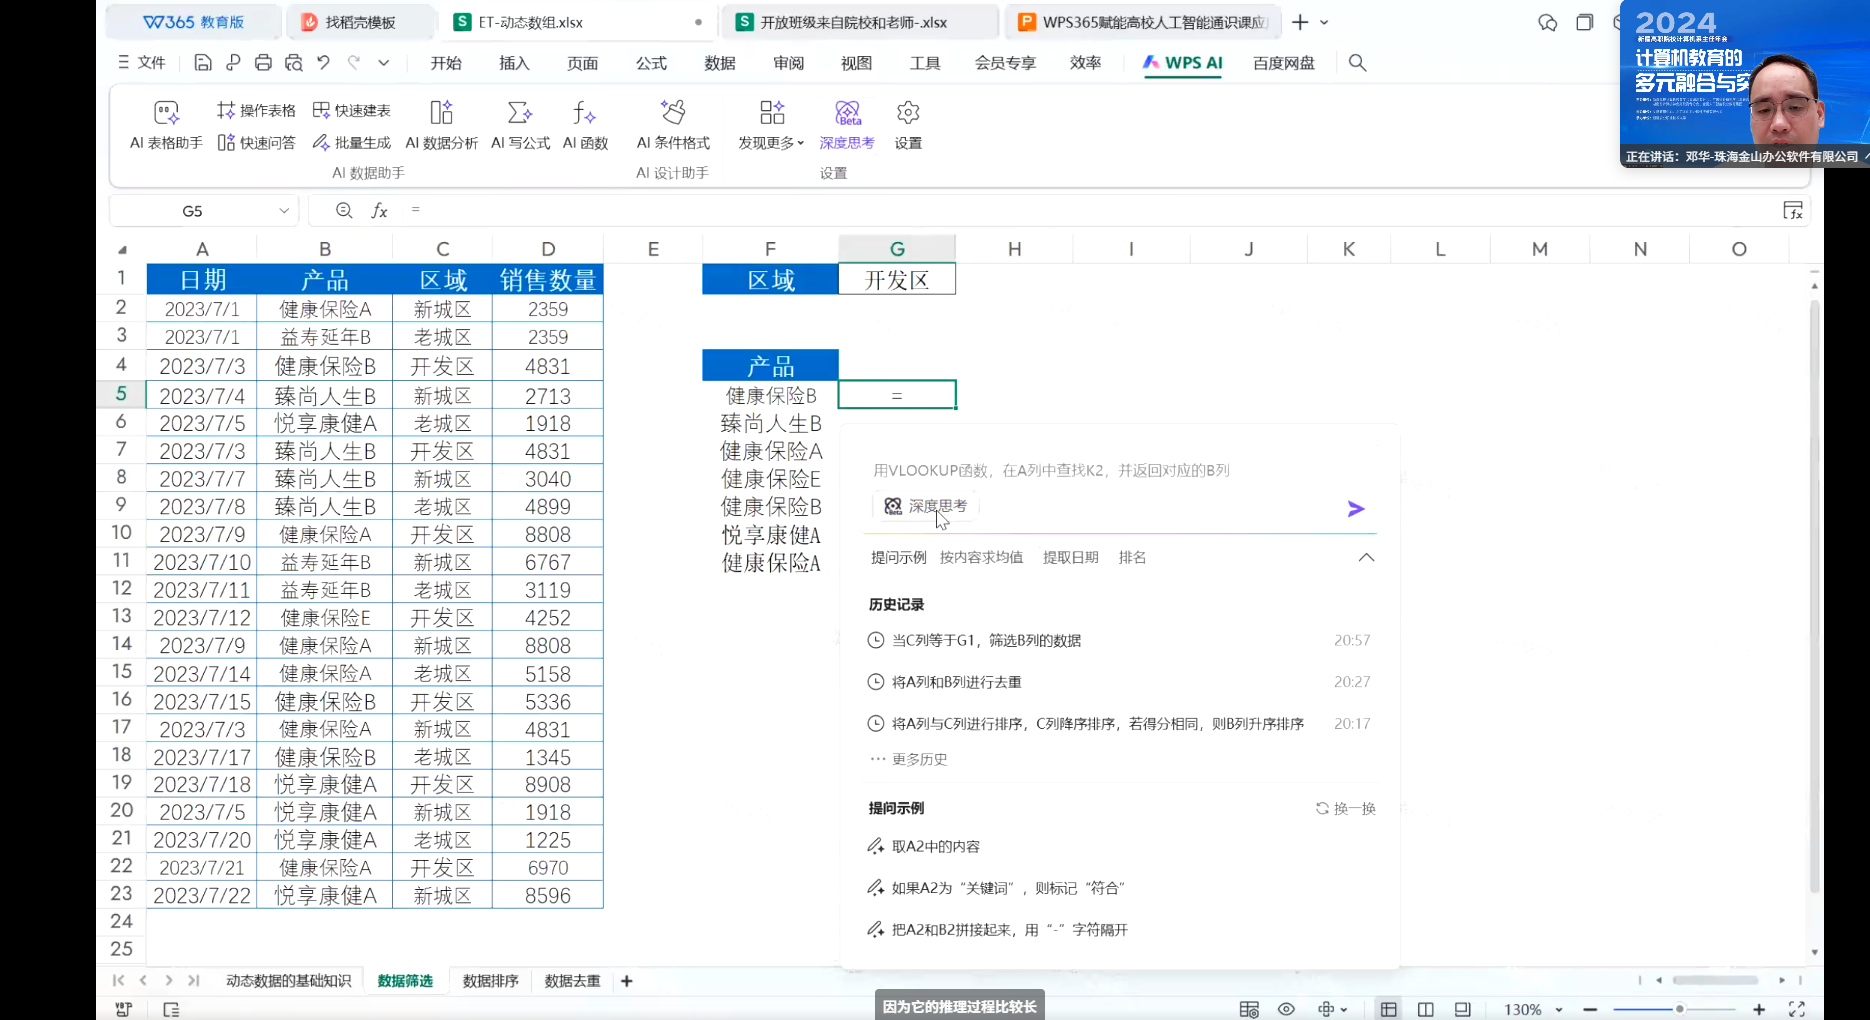Click the AI 数据分析 icon

(x=441, y=125)
